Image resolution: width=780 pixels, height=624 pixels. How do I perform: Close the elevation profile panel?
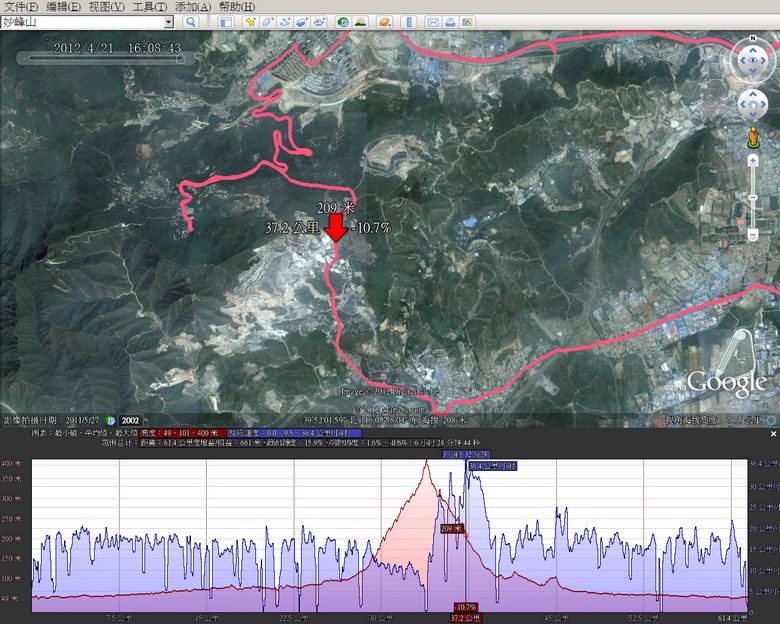[772, 434]
